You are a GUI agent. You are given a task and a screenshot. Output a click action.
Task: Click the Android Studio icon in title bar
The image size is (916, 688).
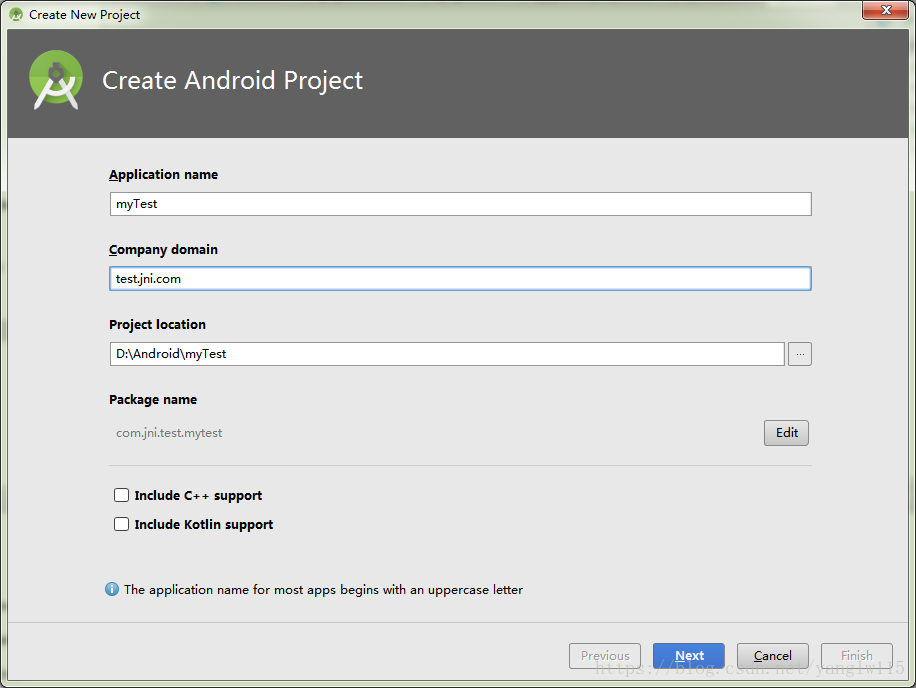16,15
